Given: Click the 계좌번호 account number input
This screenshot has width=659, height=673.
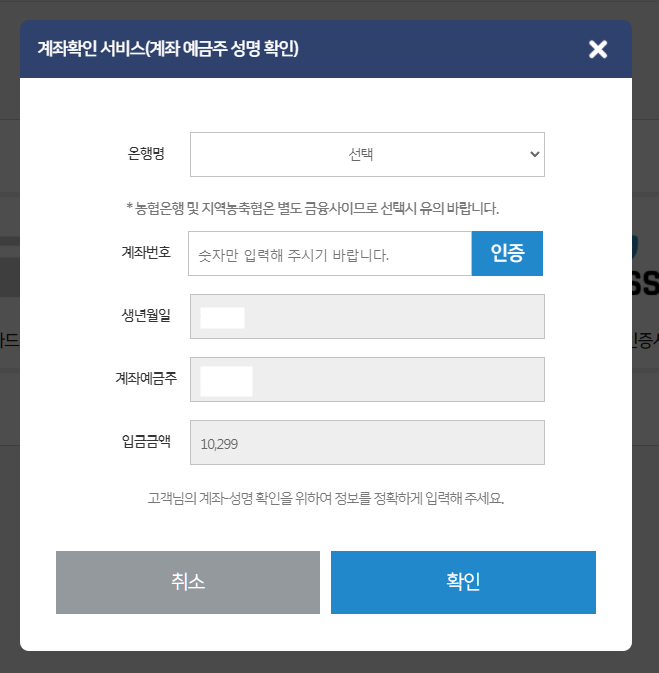Looking at the screenshot, I should [x=329, y=254].
